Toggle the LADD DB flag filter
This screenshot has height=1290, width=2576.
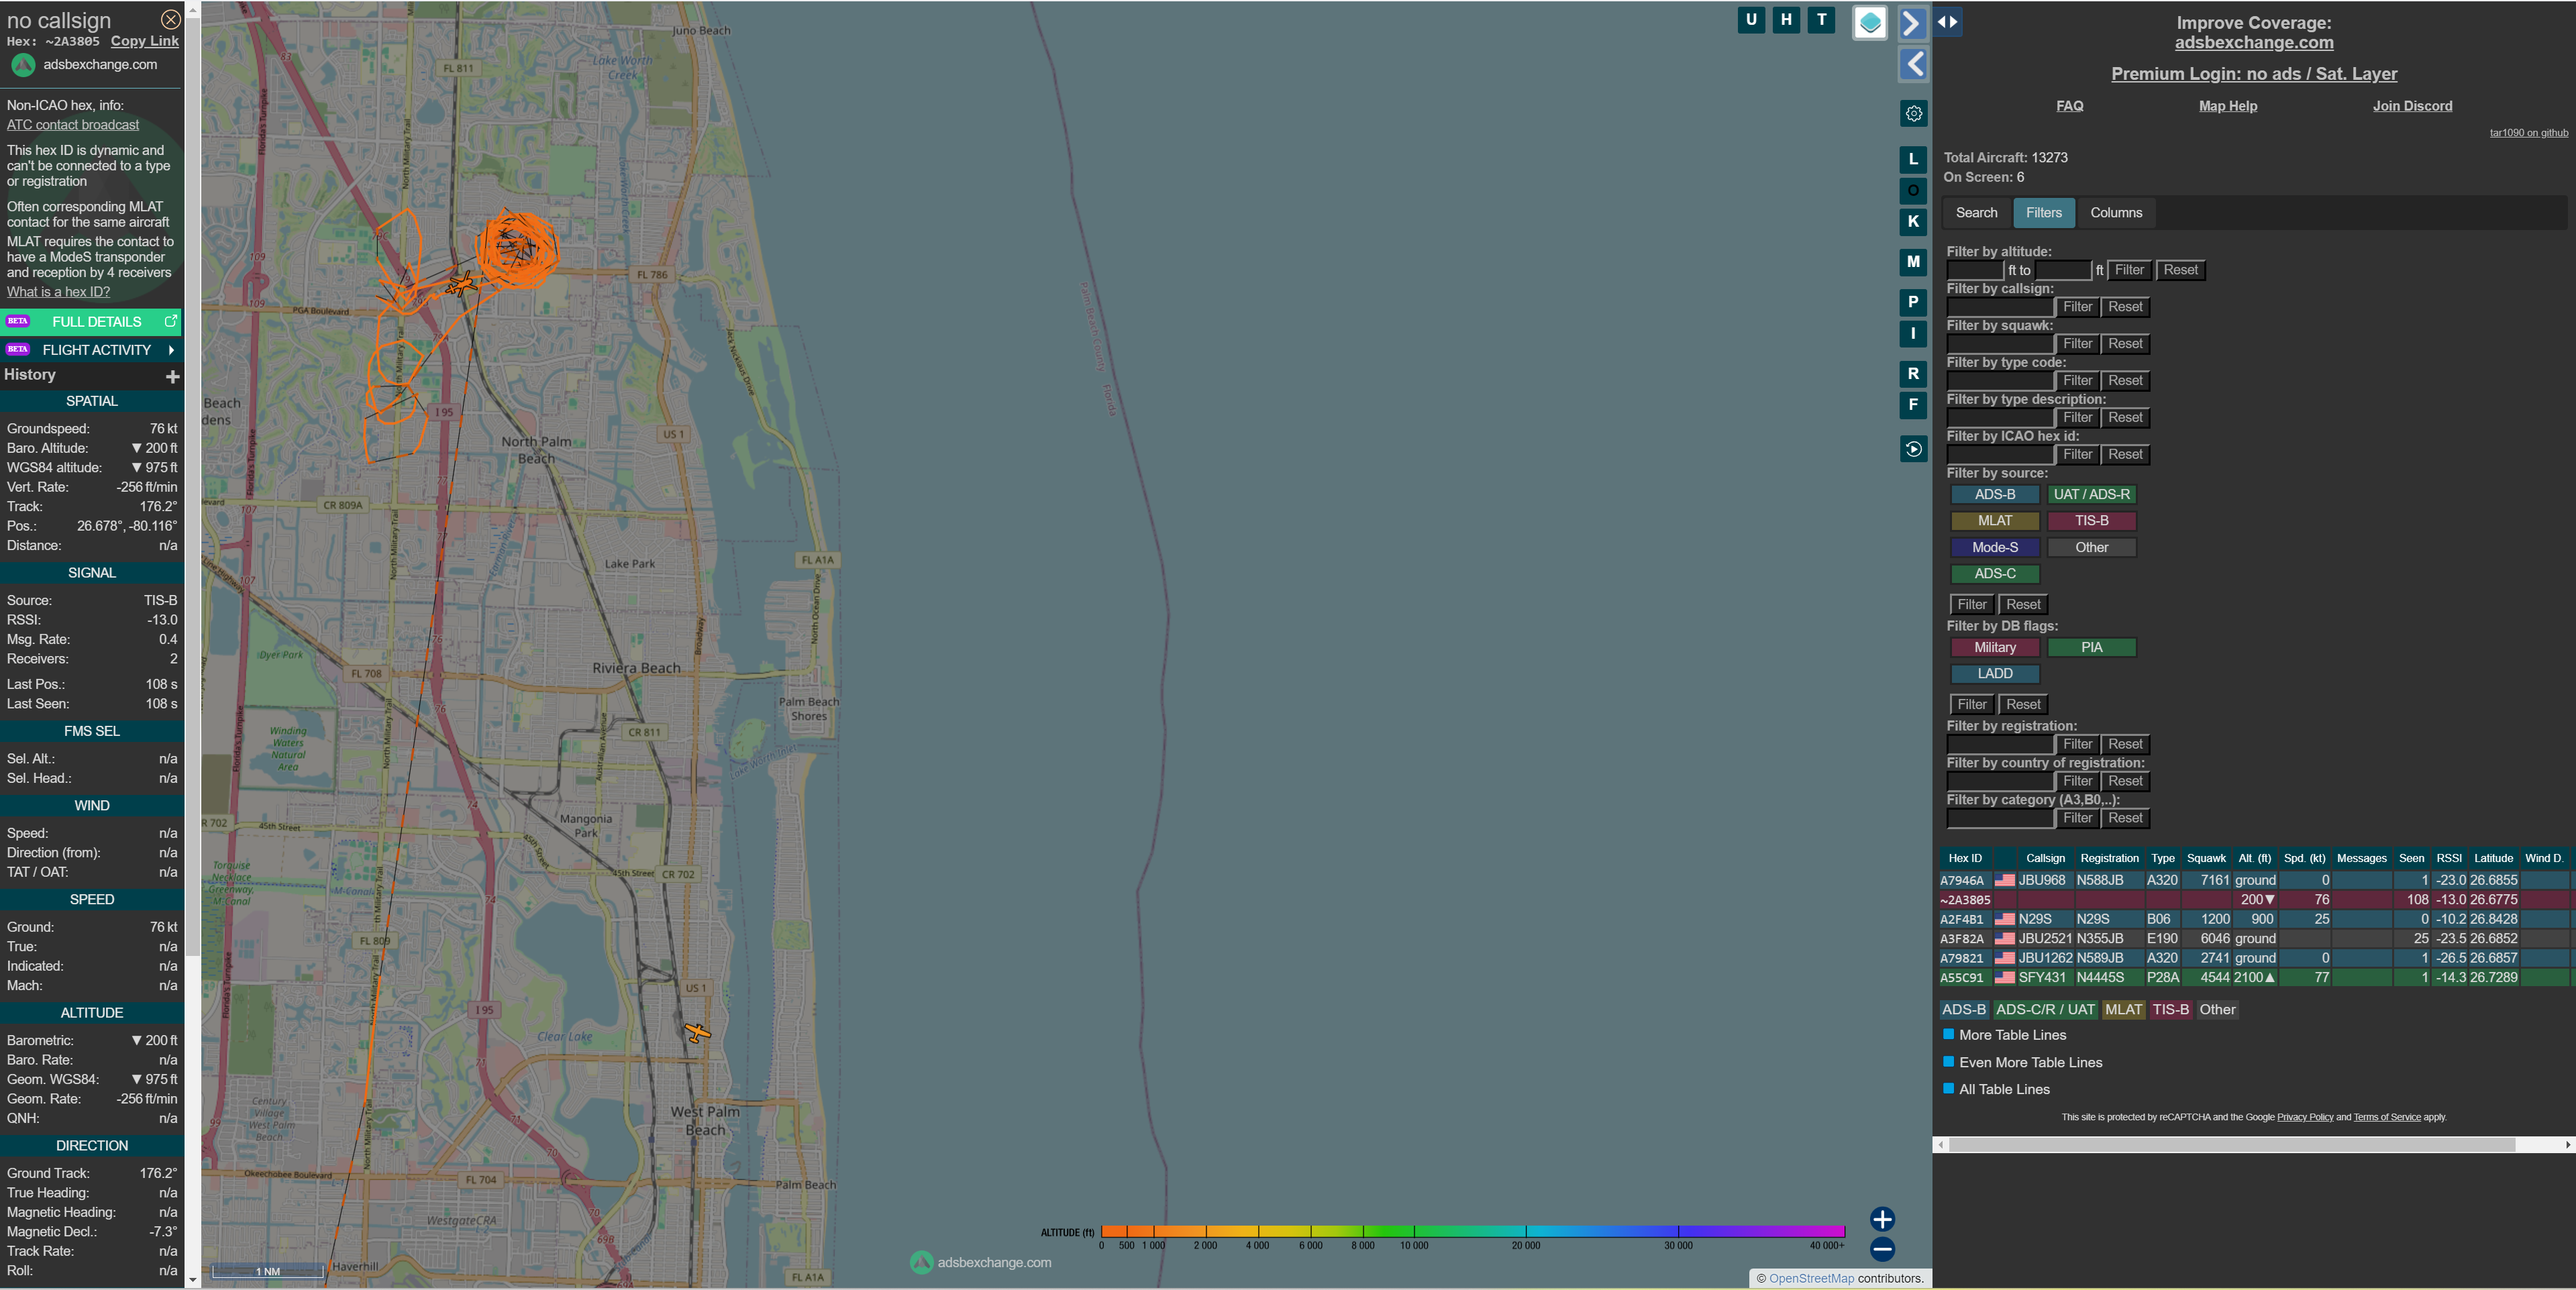pyautogui.click(x=1994, y=674)
